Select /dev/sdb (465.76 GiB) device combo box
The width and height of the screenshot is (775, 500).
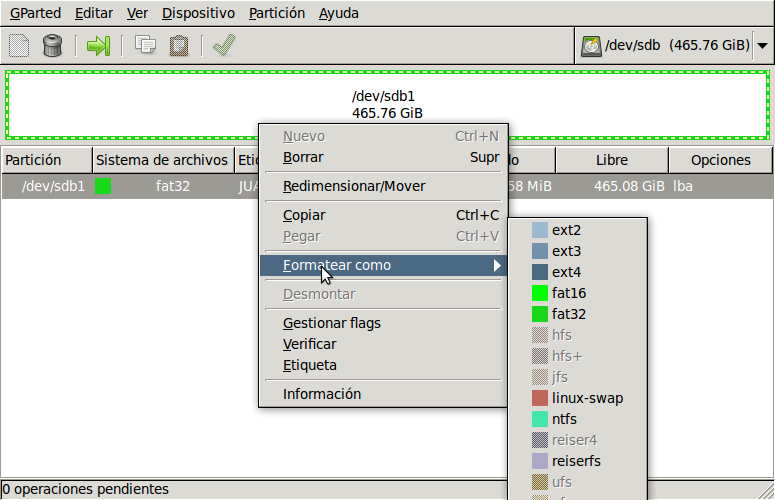pos(674,46)
